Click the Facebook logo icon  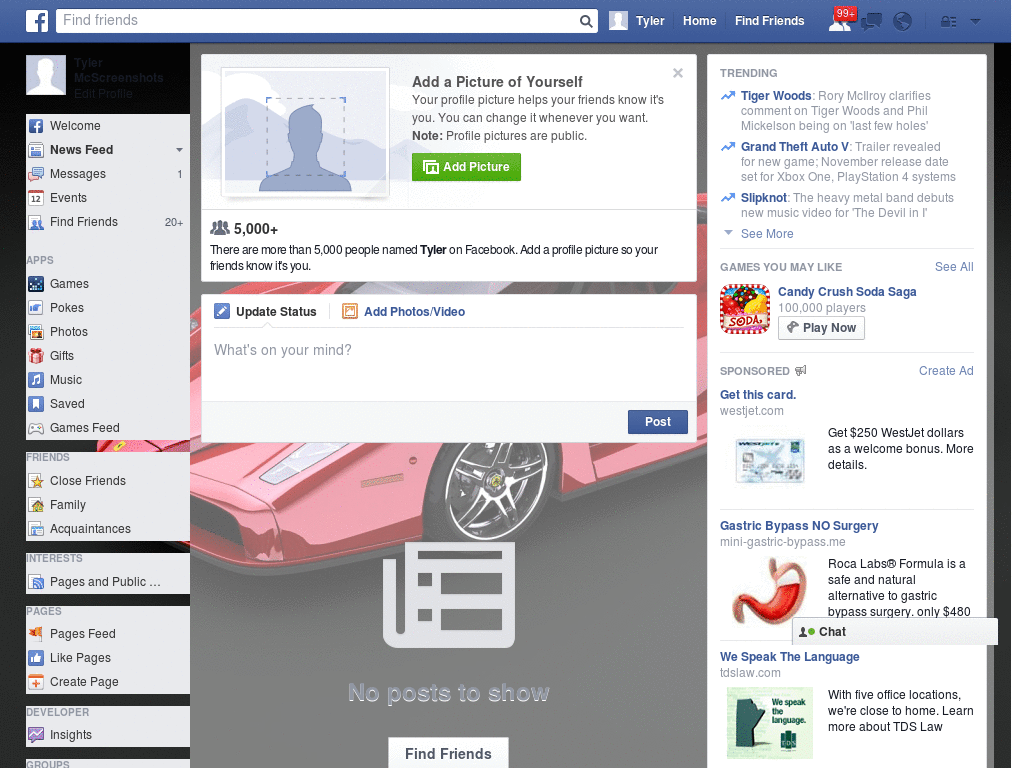click(x=37, y=21)
